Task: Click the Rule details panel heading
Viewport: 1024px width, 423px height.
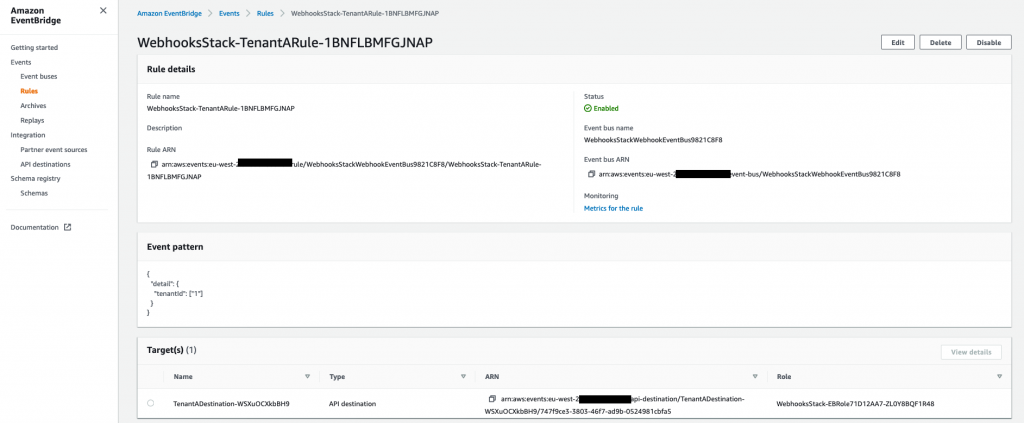Action: click(x=171, y=69)
